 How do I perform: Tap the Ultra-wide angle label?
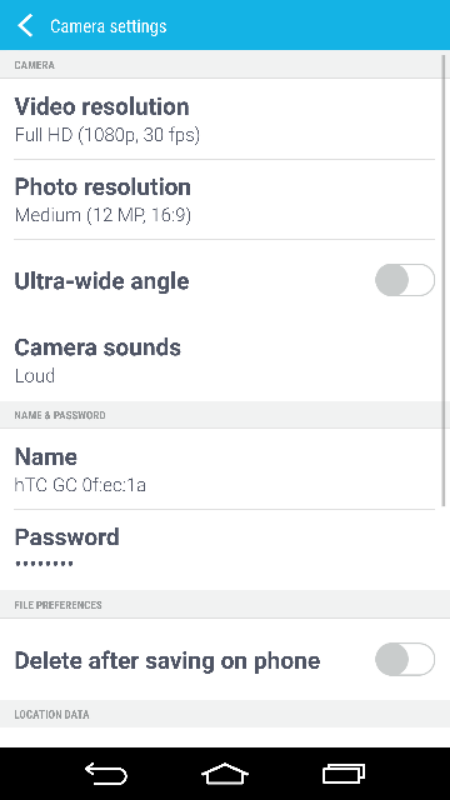pos(102,281)
